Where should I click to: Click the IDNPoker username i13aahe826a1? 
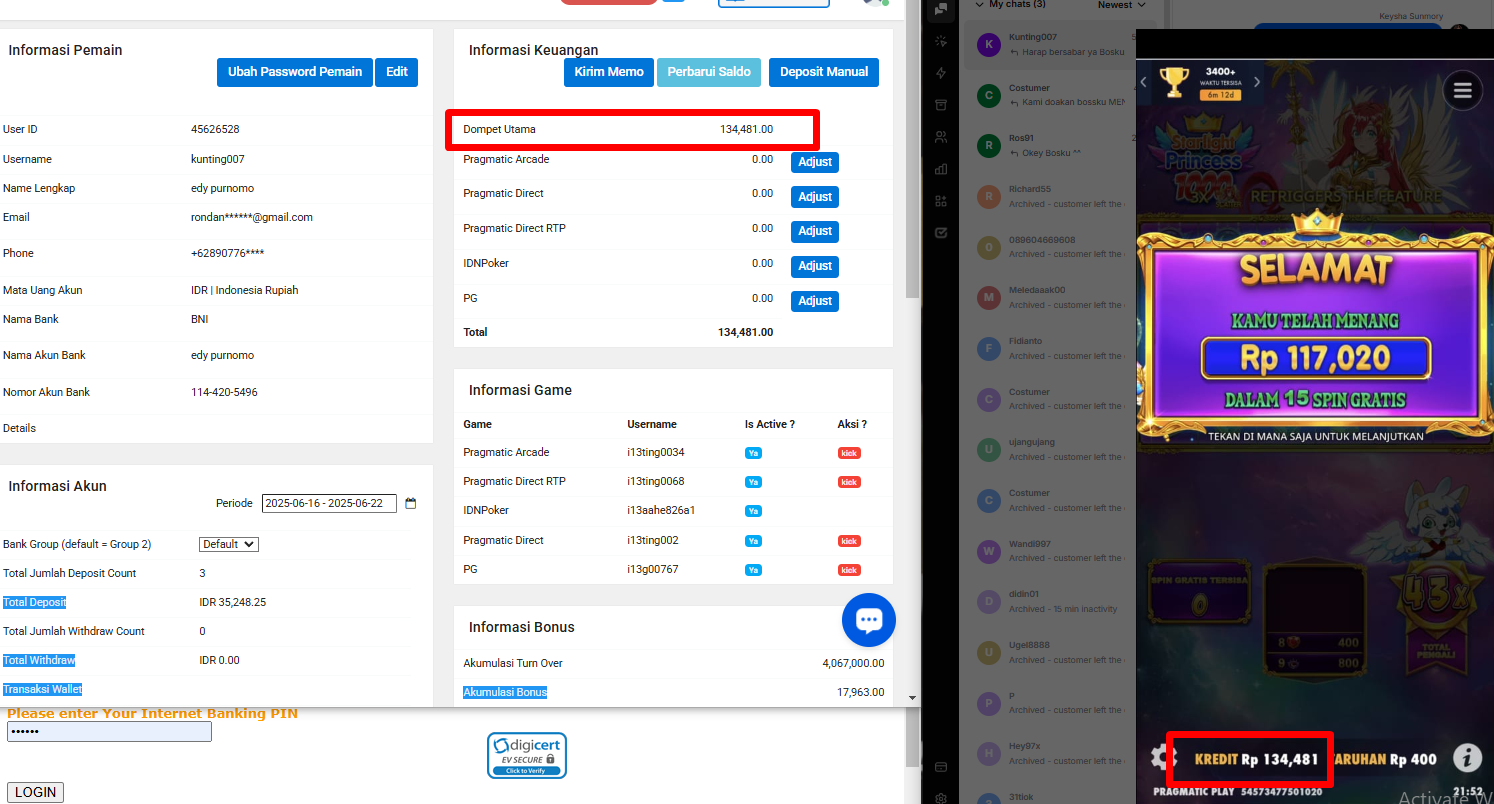tap(661, 511)
